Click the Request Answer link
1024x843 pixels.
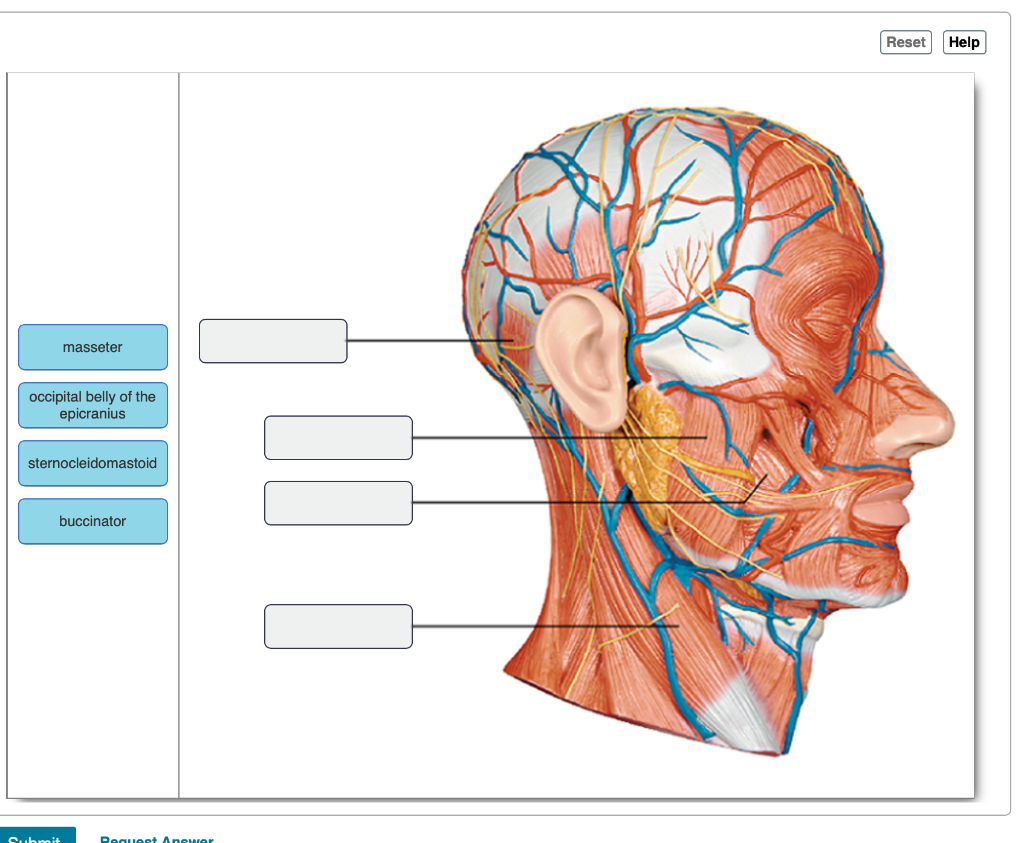155,839
